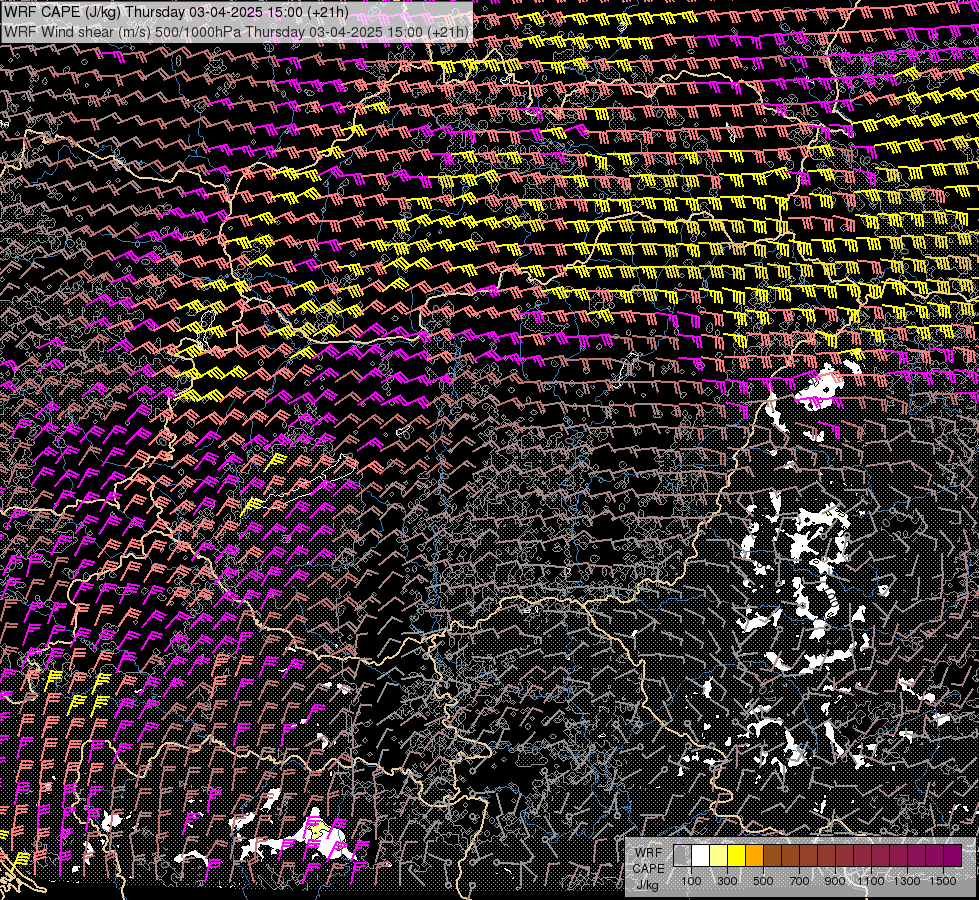
Task: Click the '900' legend value label
Action: [835, 881]
